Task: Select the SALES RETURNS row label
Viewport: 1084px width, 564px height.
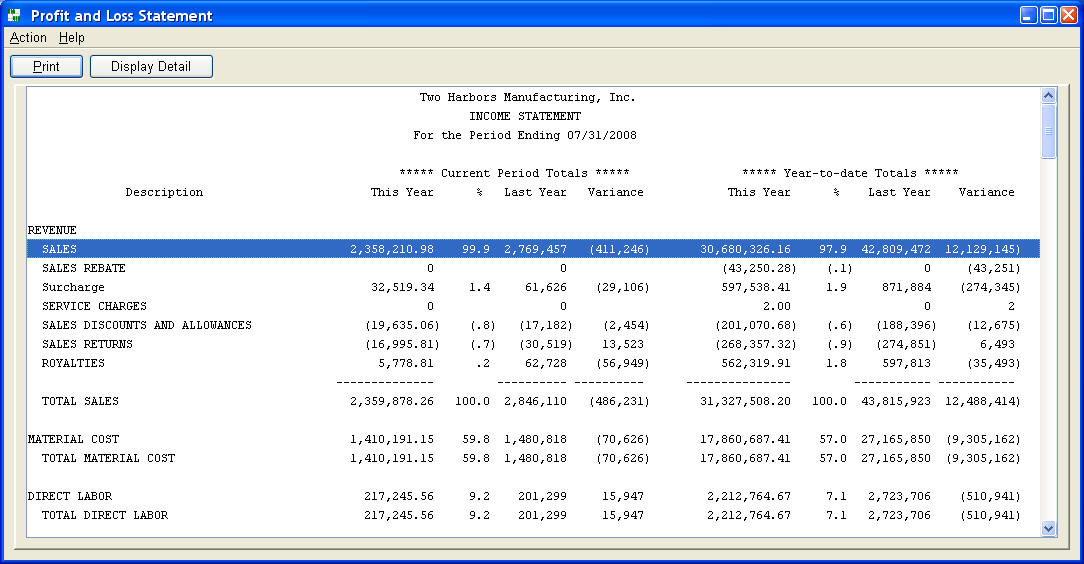Action: pos(87,344)
